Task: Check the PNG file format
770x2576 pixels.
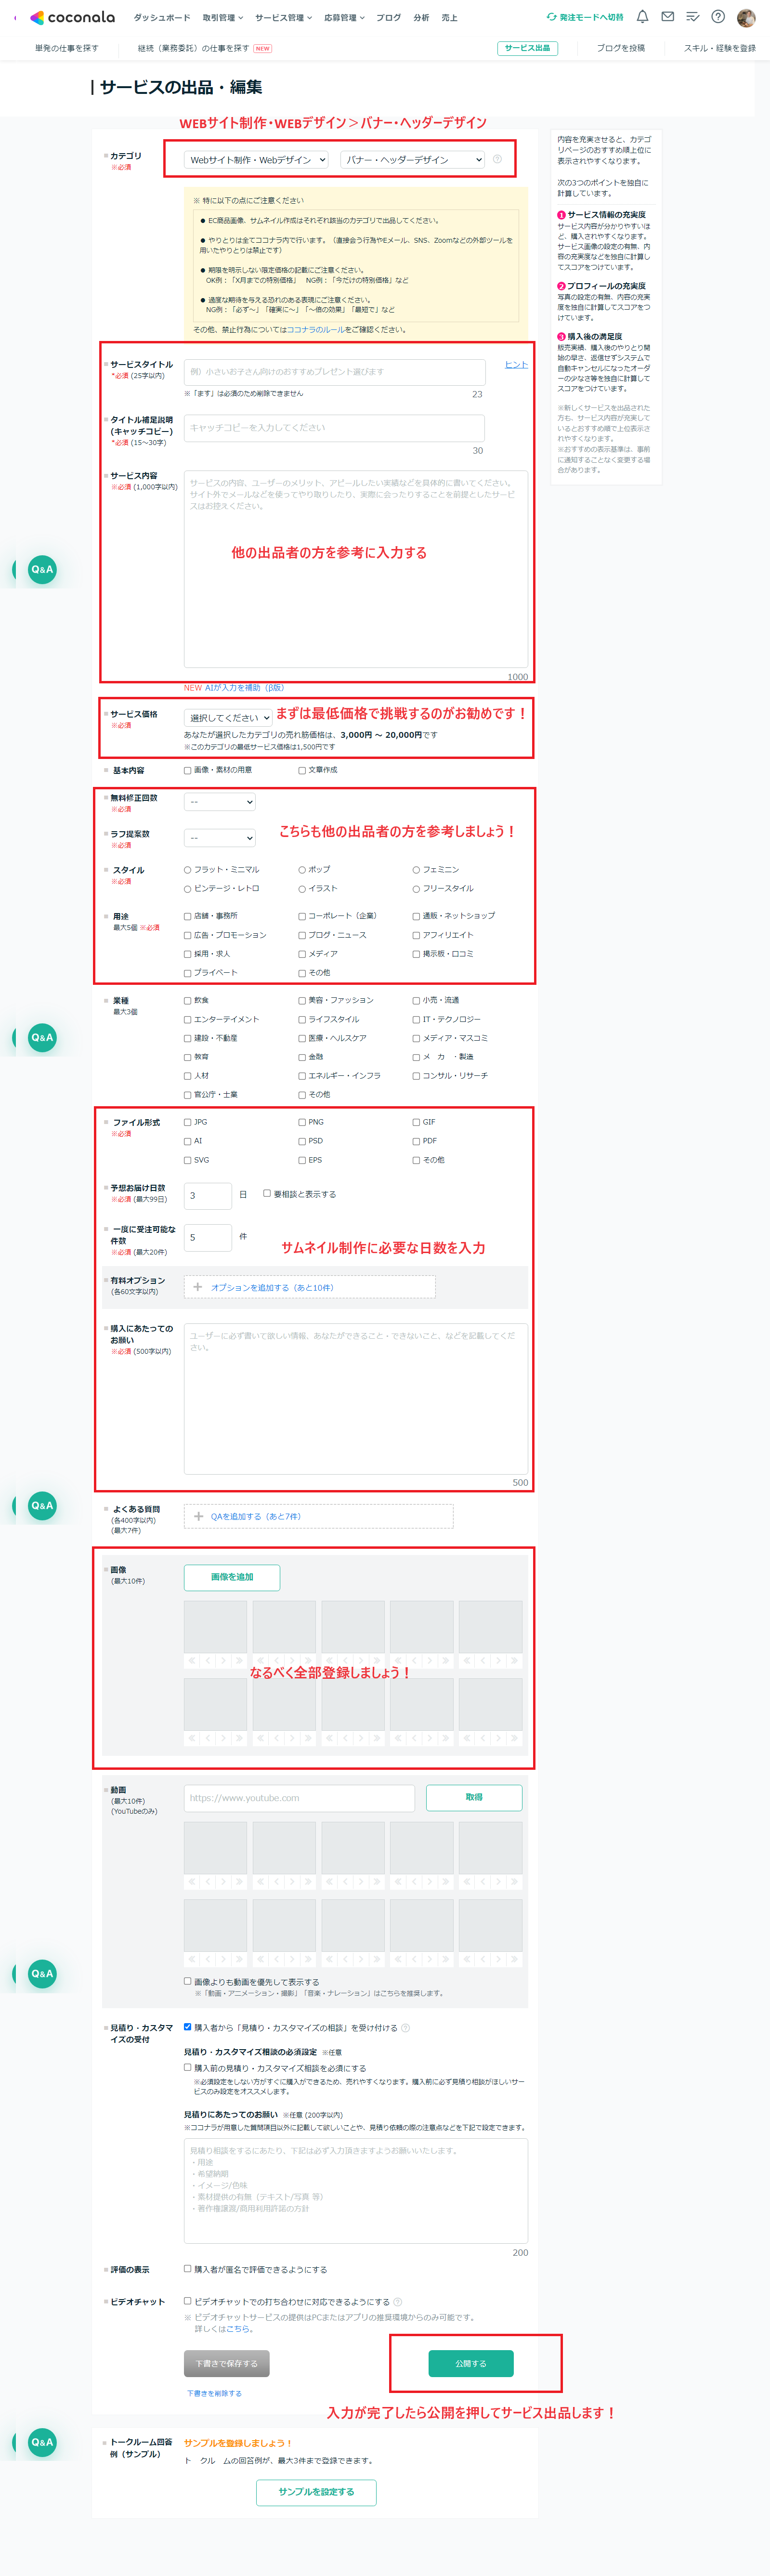Action: pos(302,1122)
